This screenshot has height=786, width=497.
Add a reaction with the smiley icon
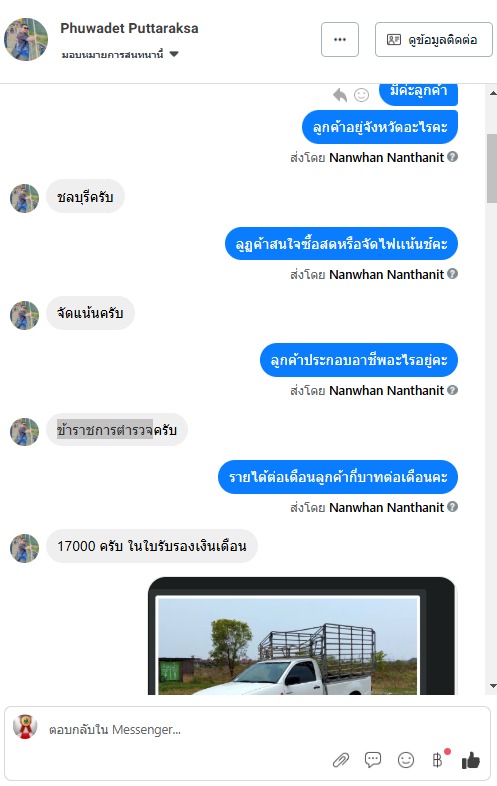pos(362,95)
